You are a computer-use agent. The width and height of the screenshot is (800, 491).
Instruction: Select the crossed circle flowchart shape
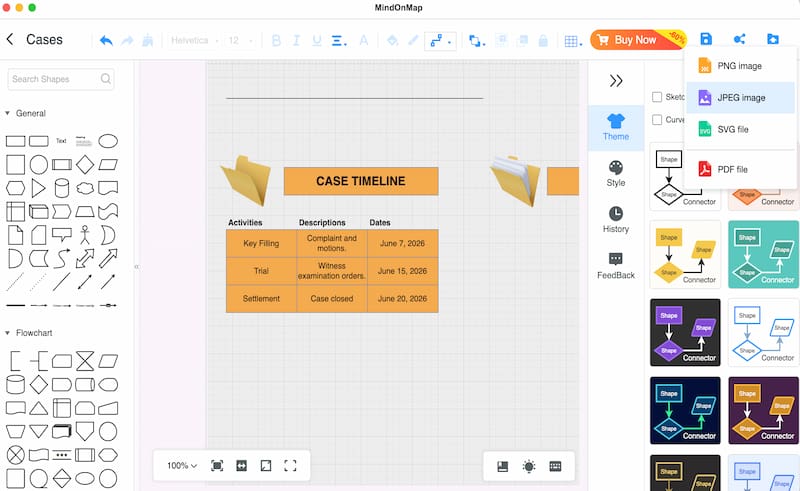click(15, 454)
